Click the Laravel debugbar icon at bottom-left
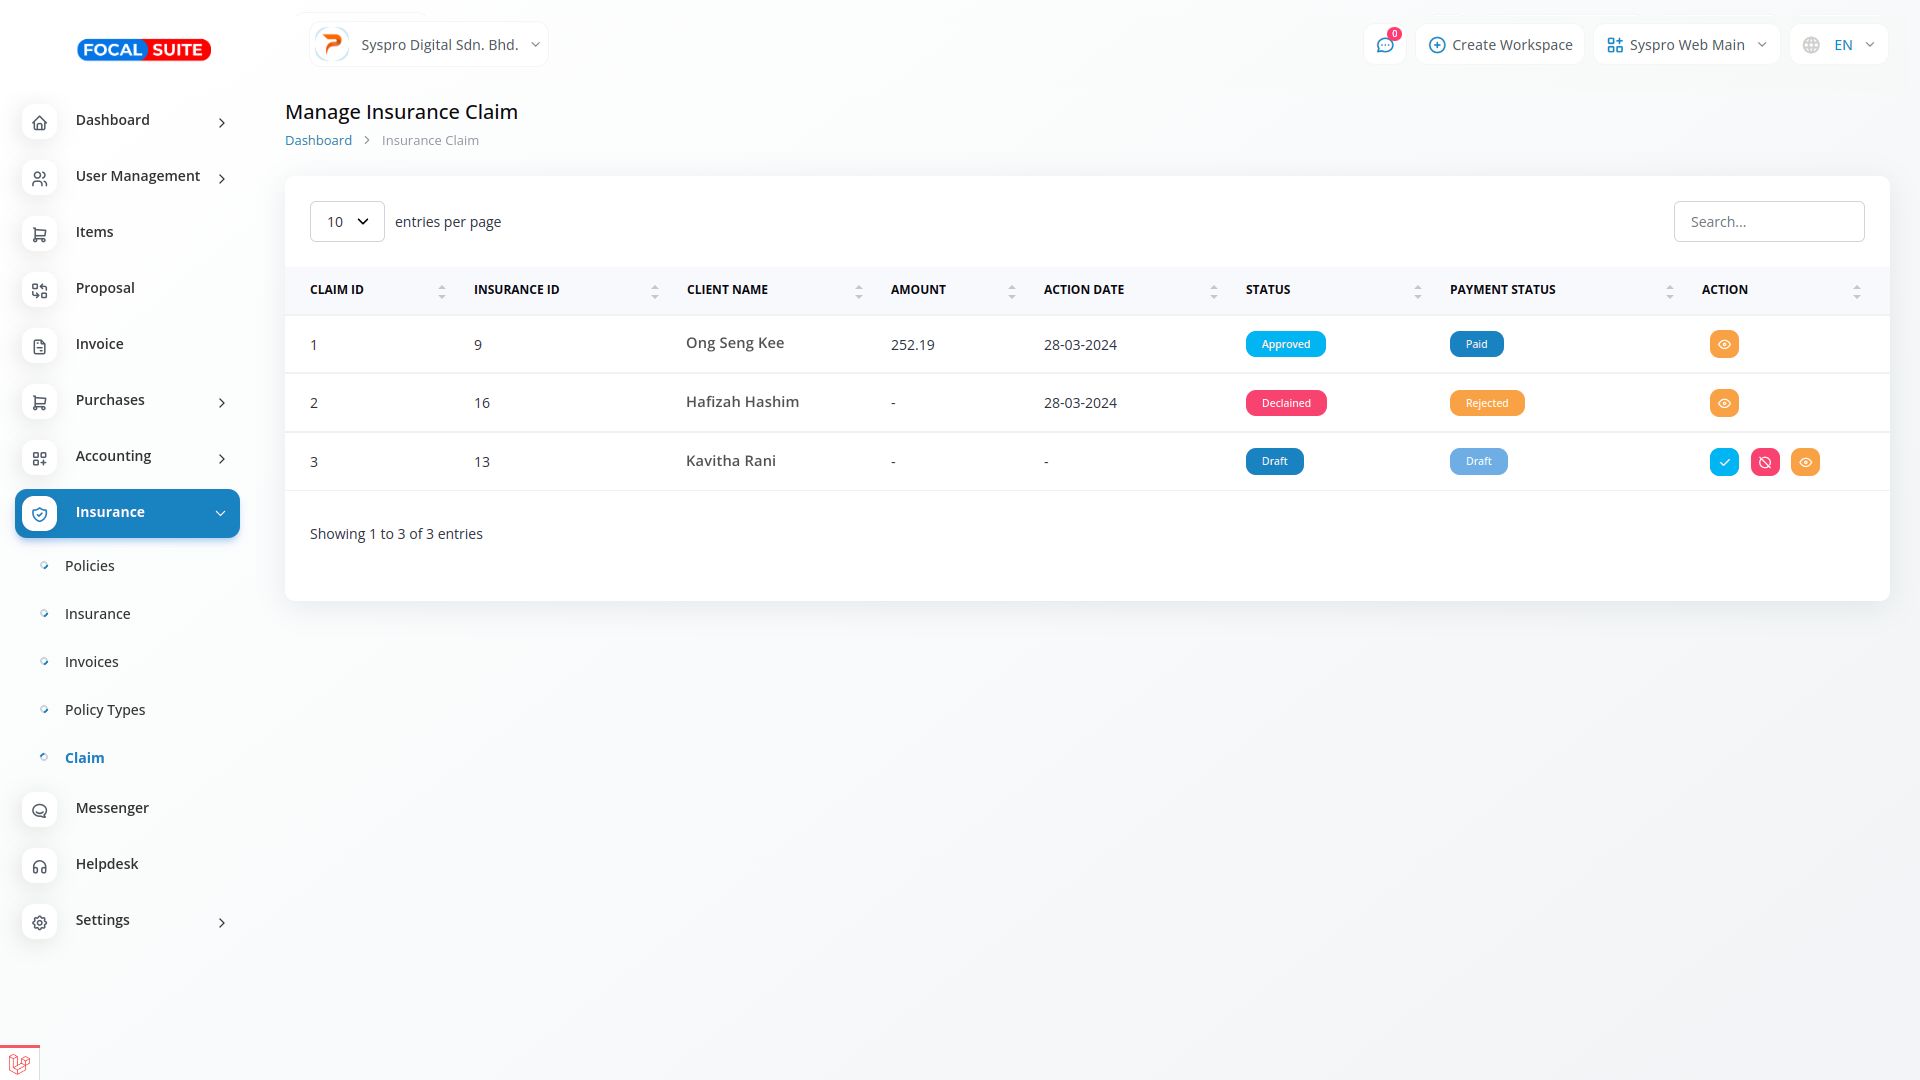The image size is (1920, 1080). coord(19,1064)
